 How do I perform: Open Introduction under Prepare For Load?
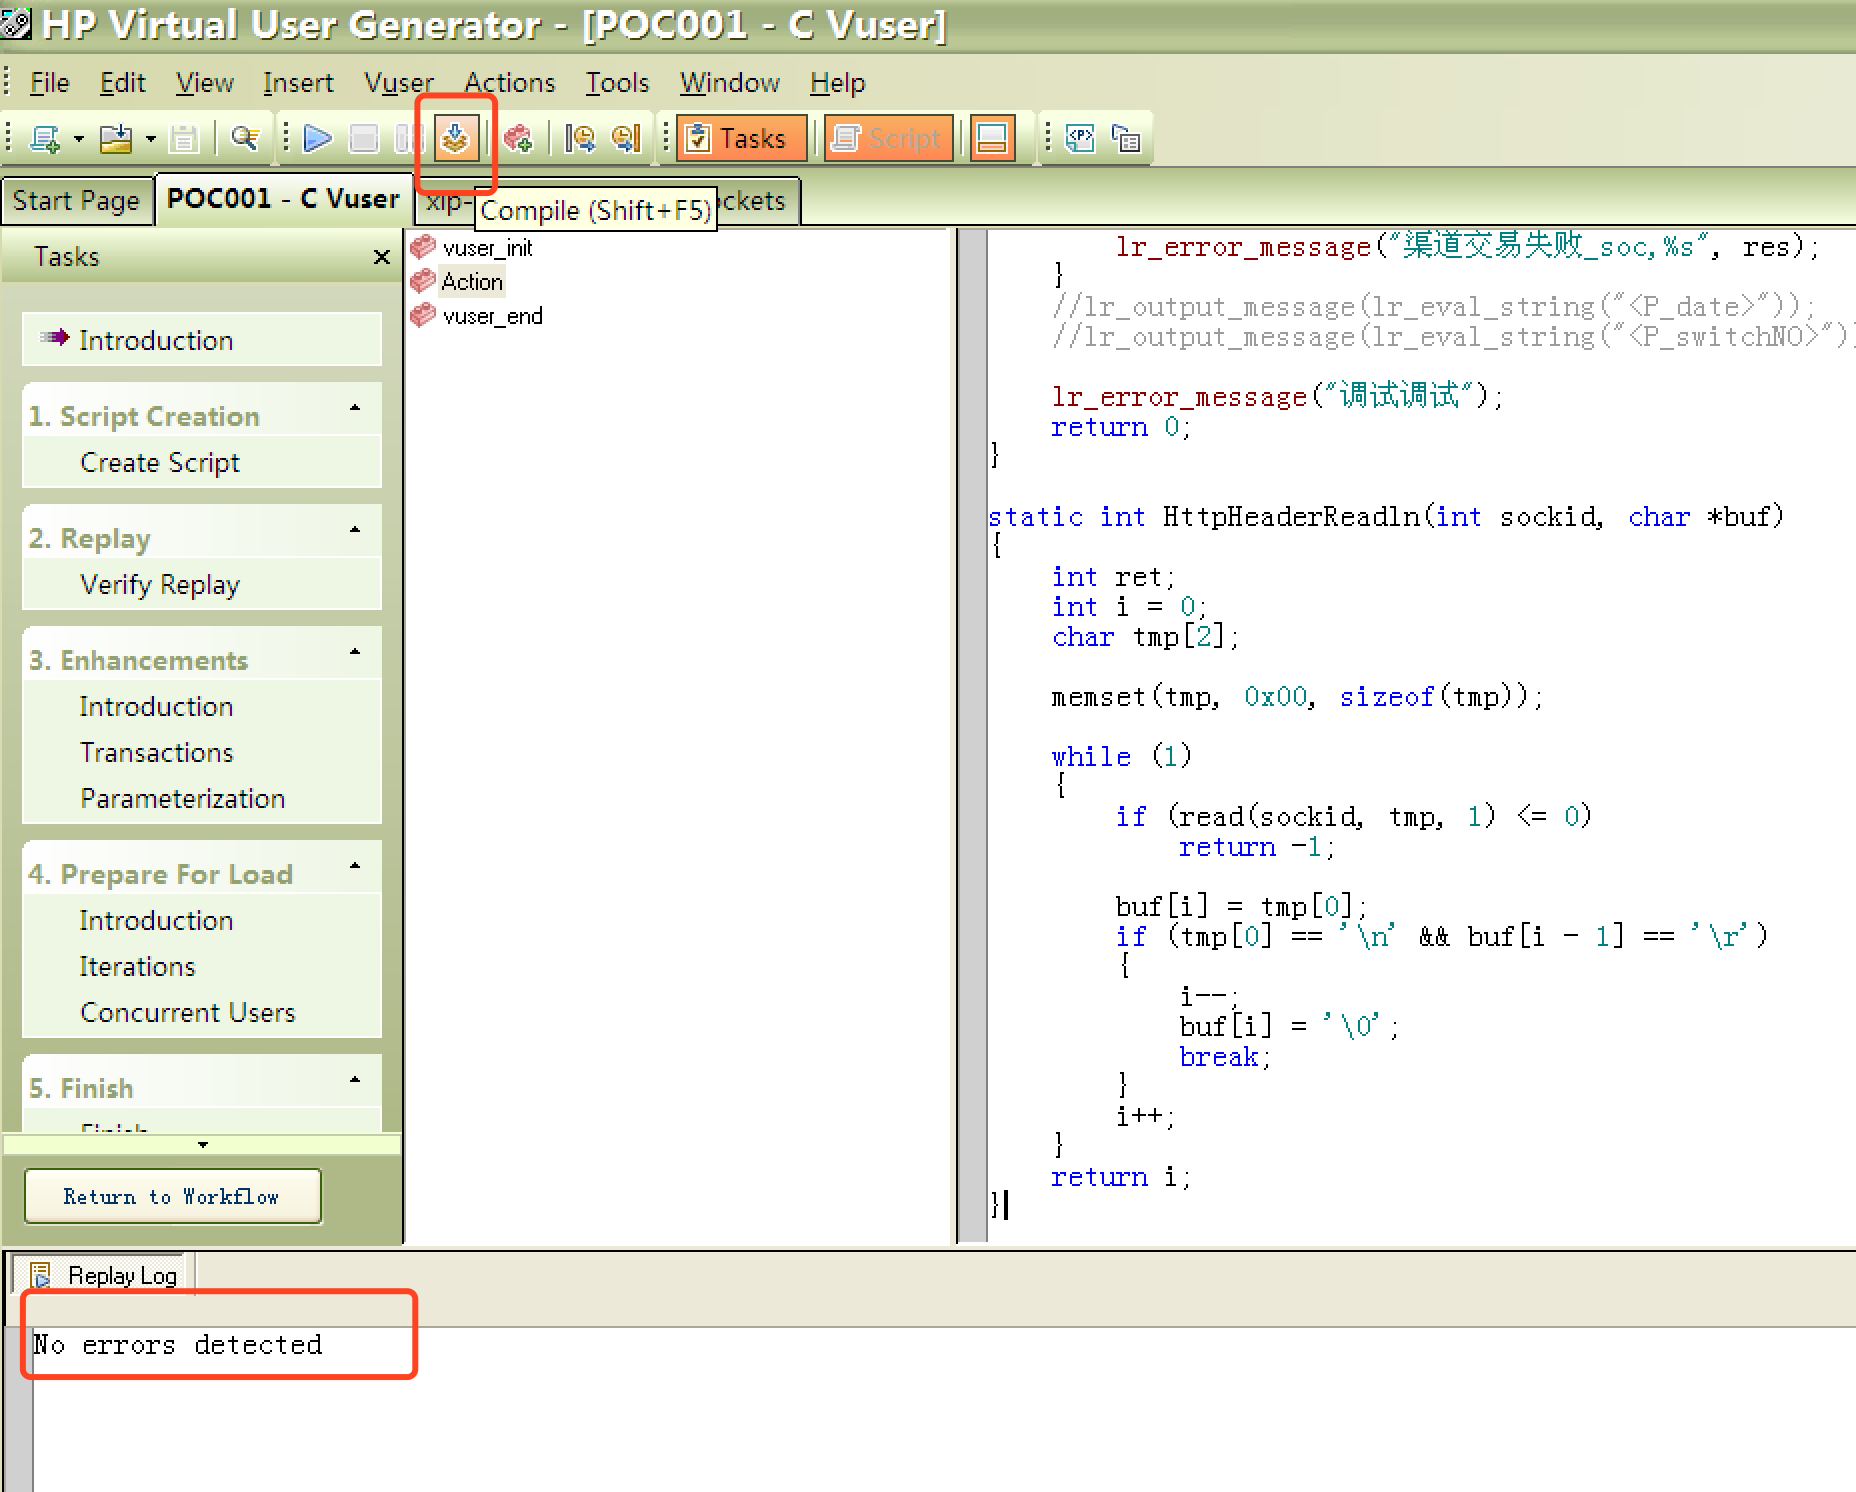point(156,921)
